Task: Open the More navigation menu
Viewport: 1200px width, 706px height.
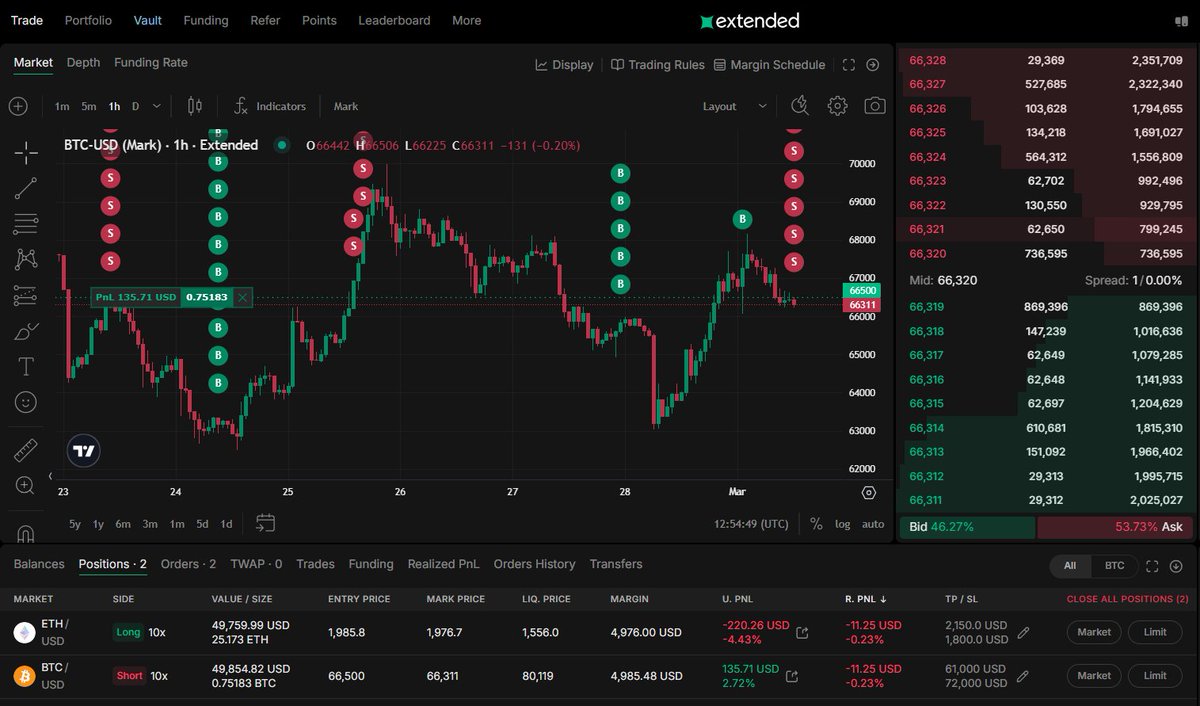Action: (x=466, y=20)
